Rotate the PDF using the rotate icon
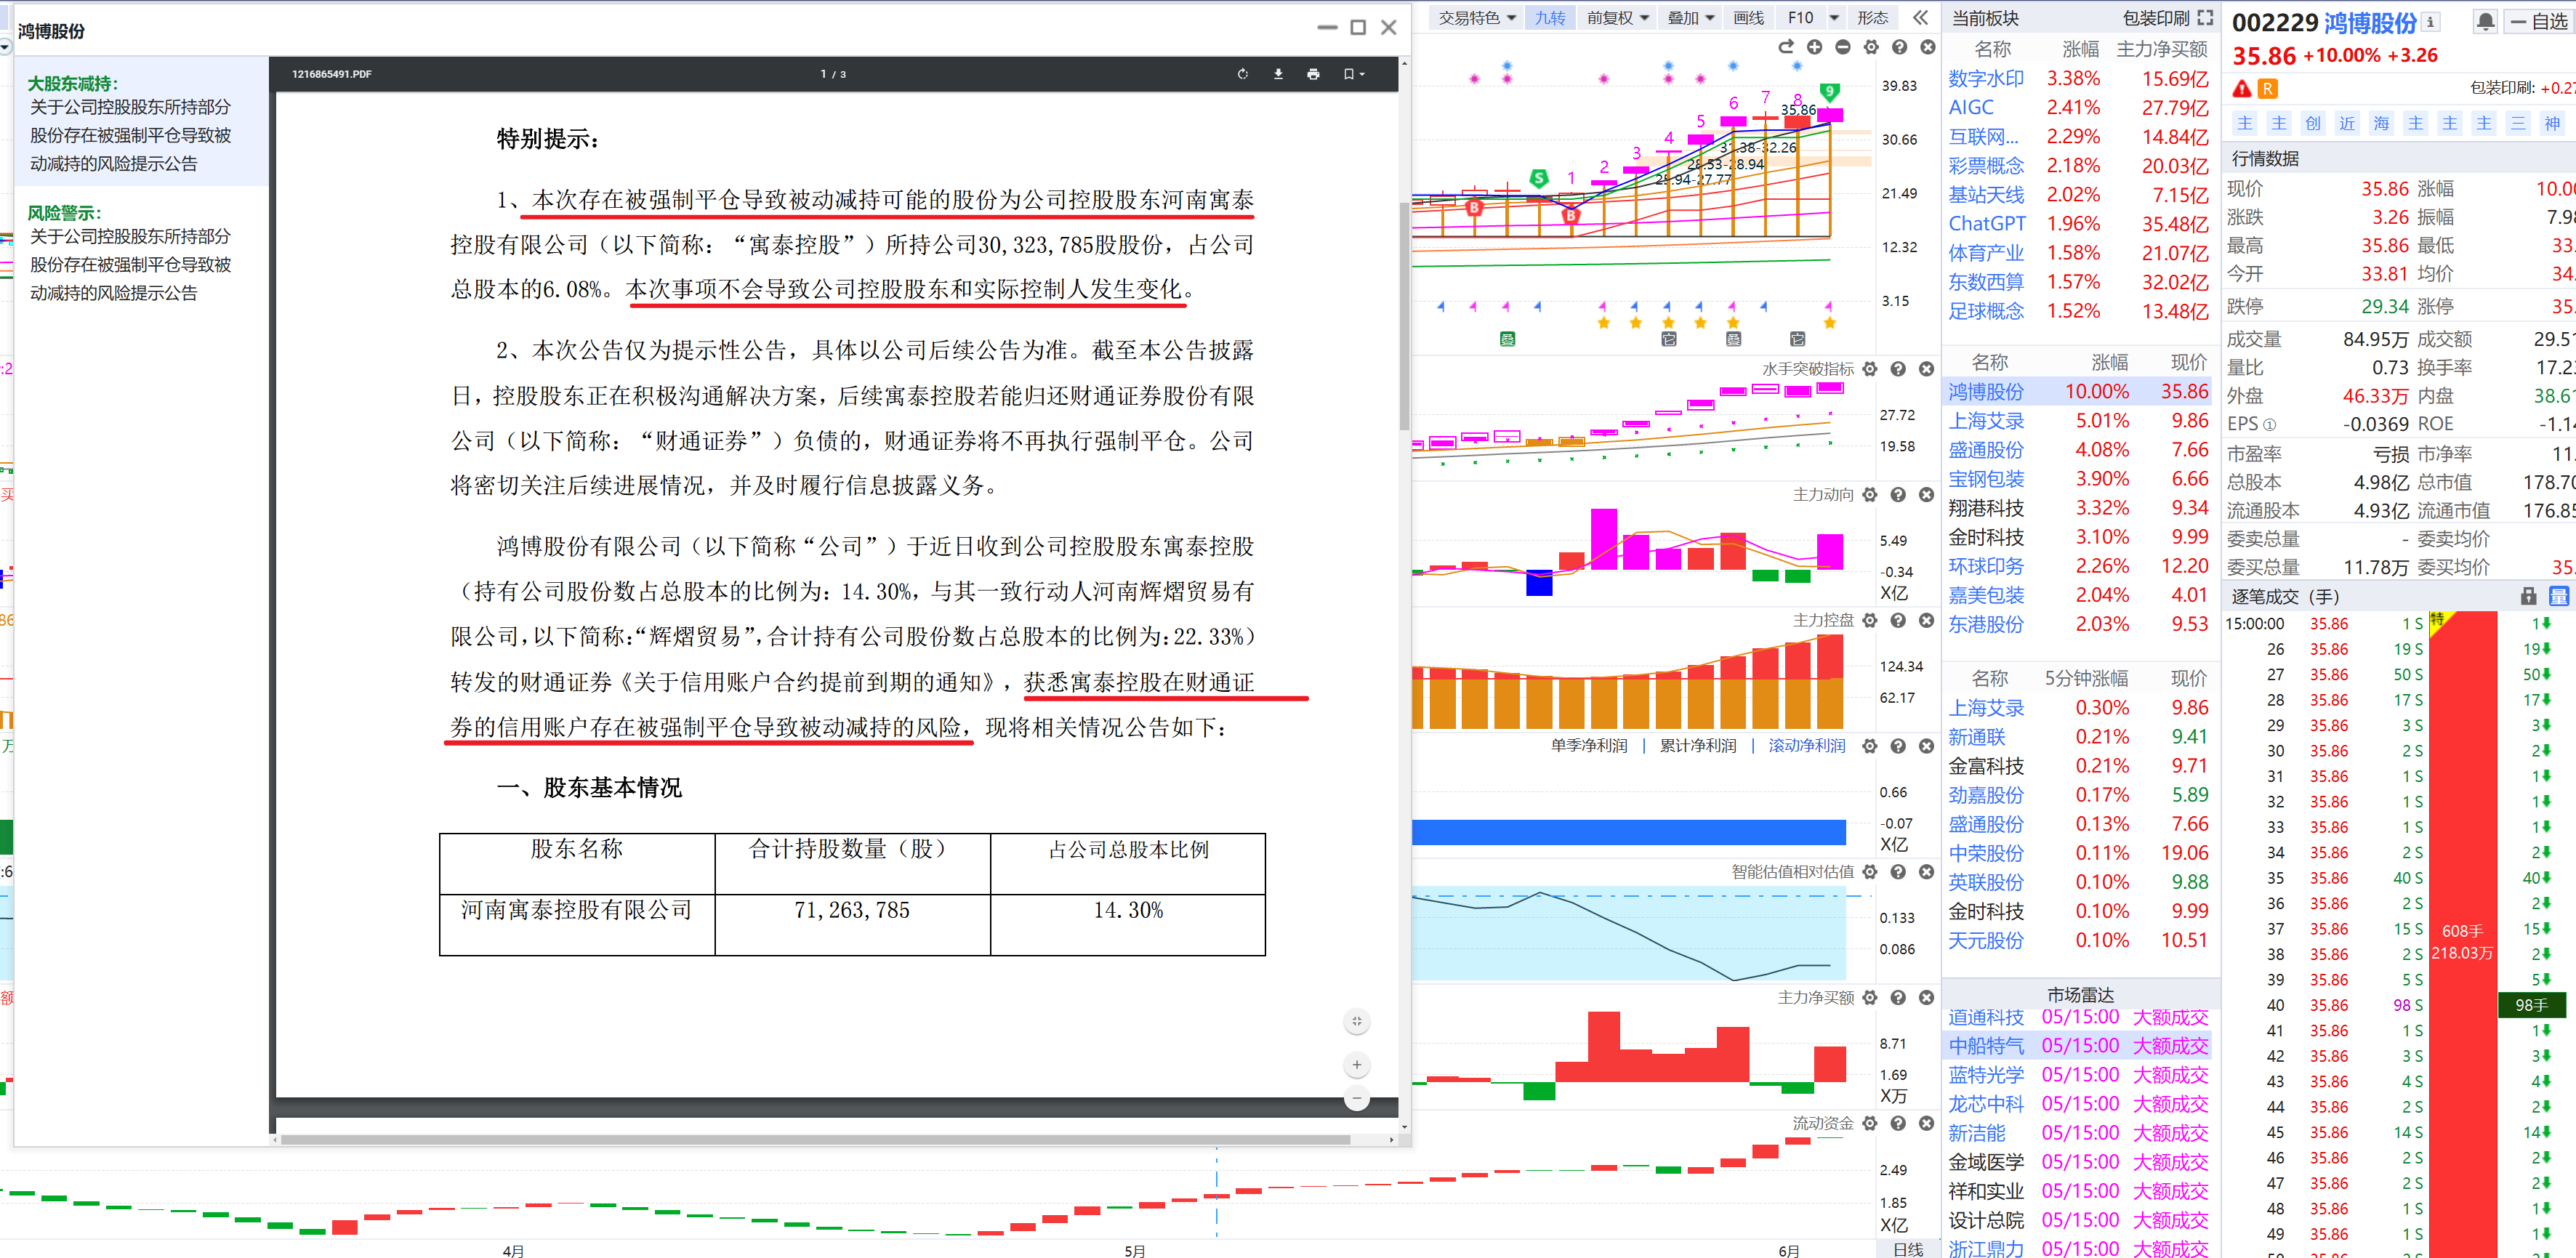This screenshot has width=2576, height=1258. point(1242,74)
